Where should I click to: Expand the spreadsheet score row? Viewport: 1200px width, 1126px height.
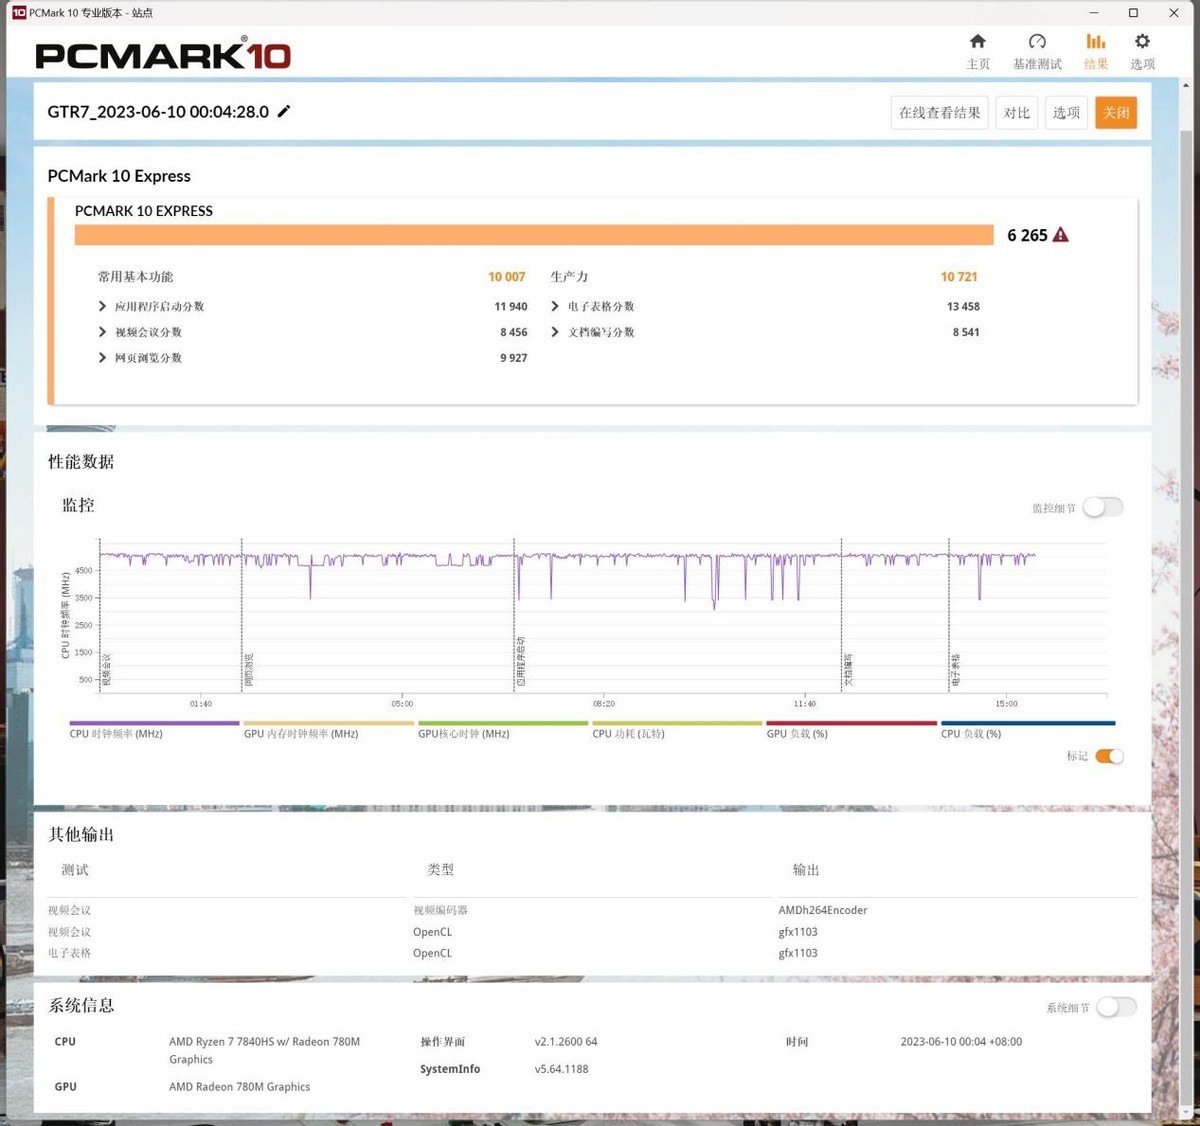coord(555,306)
